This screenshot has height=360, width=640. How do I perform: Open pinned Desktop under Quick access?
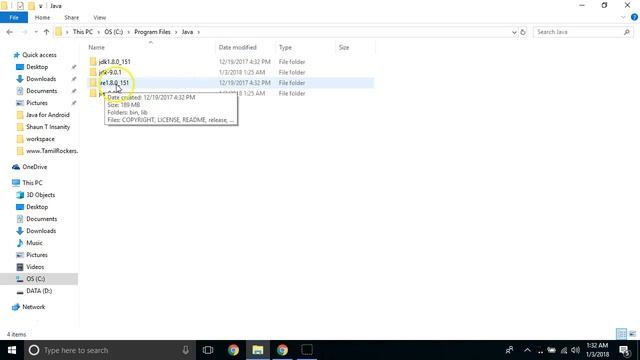click(x=37, y=67)
